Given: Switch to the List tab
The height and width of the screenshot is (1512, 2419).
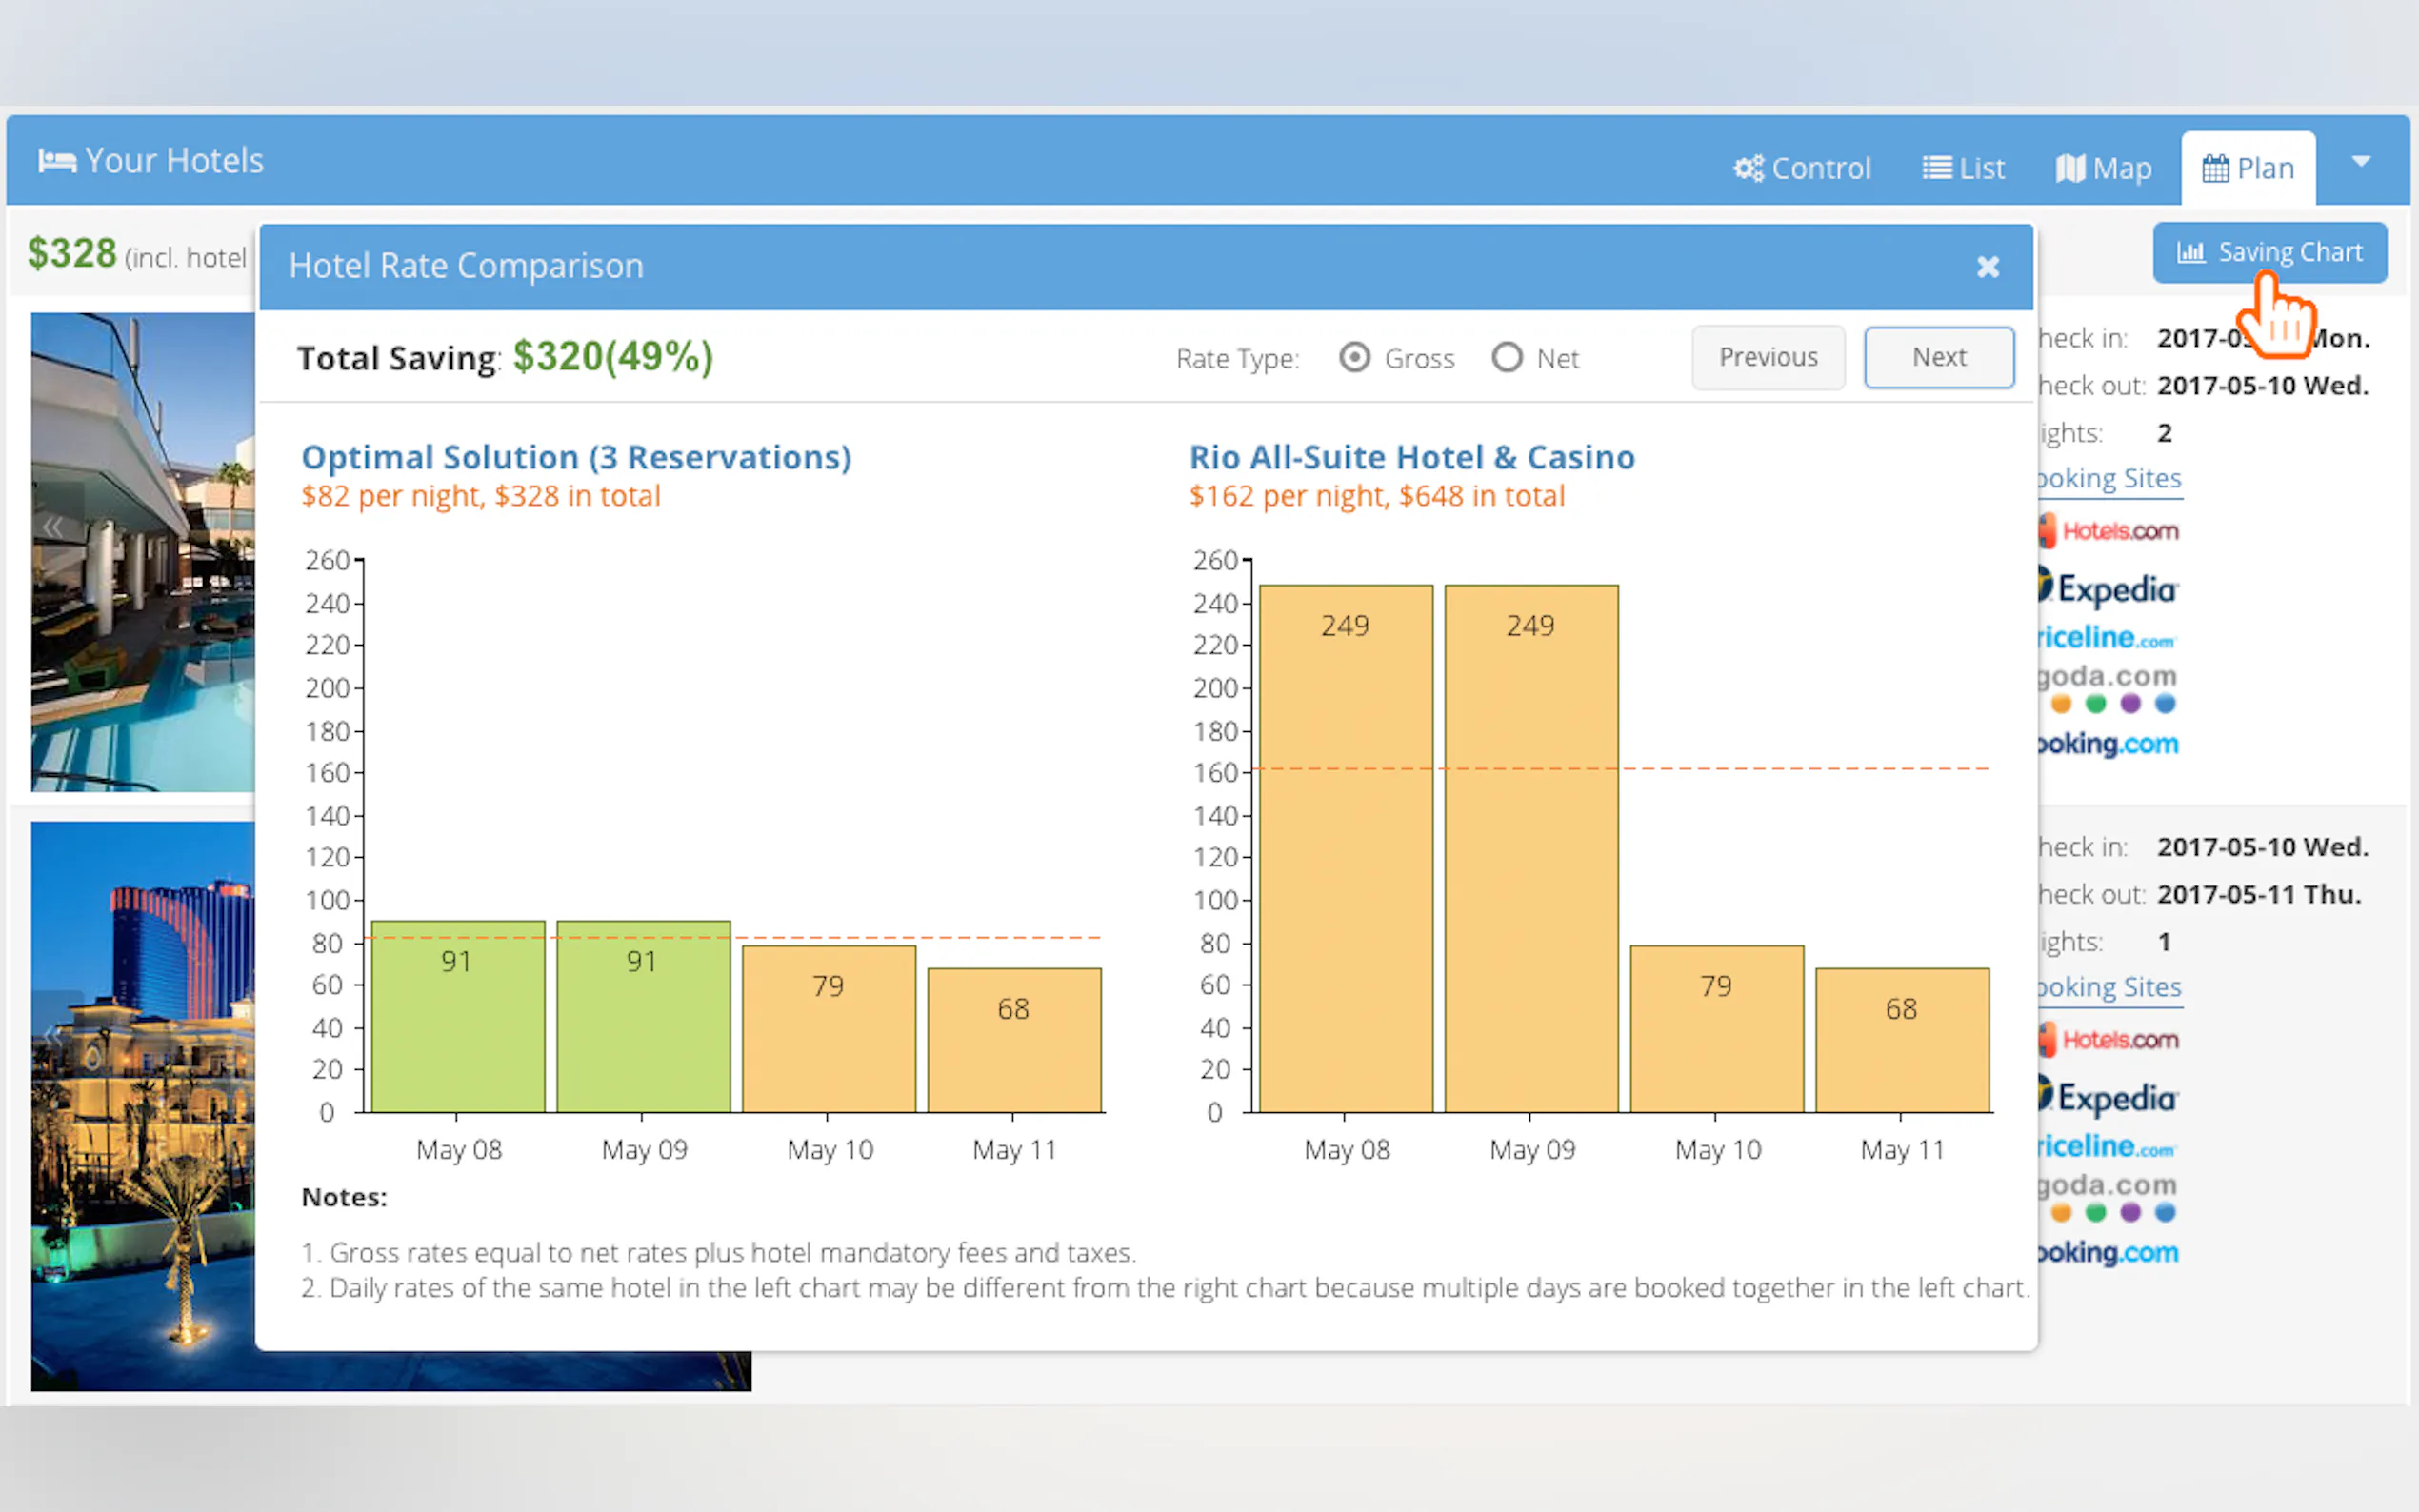Looking at the screenshot, I should pos(1964,168).
